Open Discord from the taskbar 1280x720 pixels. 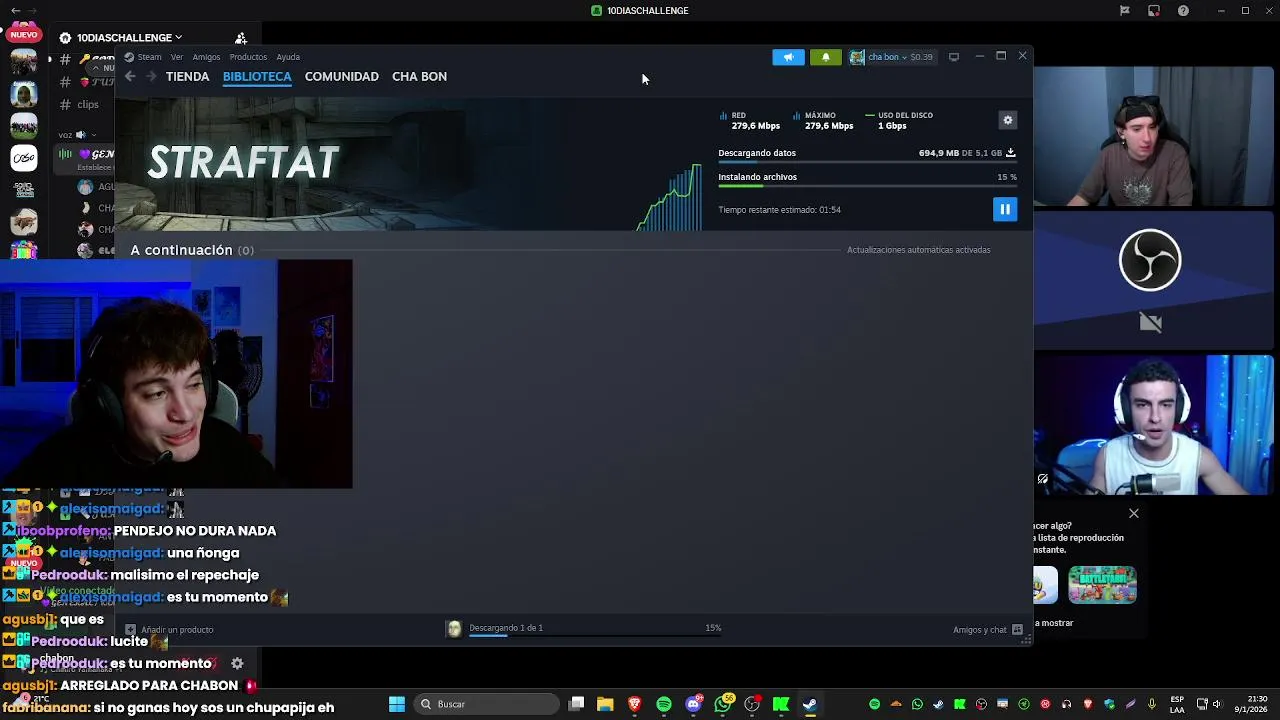point(693,704)
